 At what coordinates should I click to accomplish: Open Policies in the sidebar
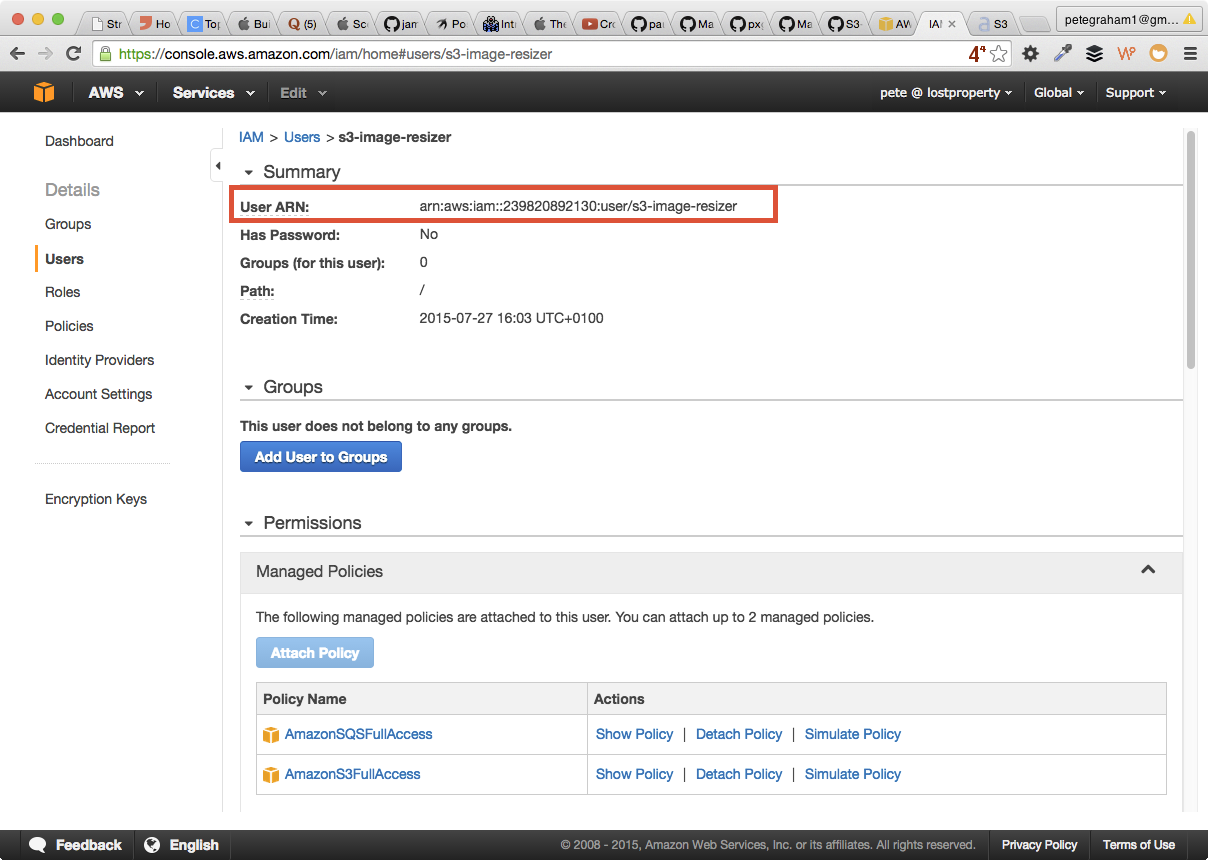coord(69,326)
